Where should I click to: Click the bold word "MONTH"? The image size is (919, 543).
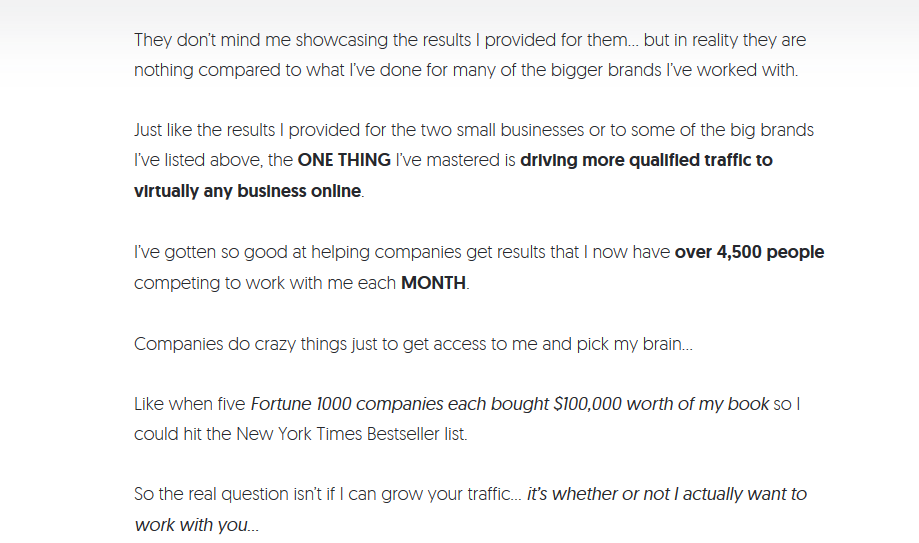tap(434, 283)
